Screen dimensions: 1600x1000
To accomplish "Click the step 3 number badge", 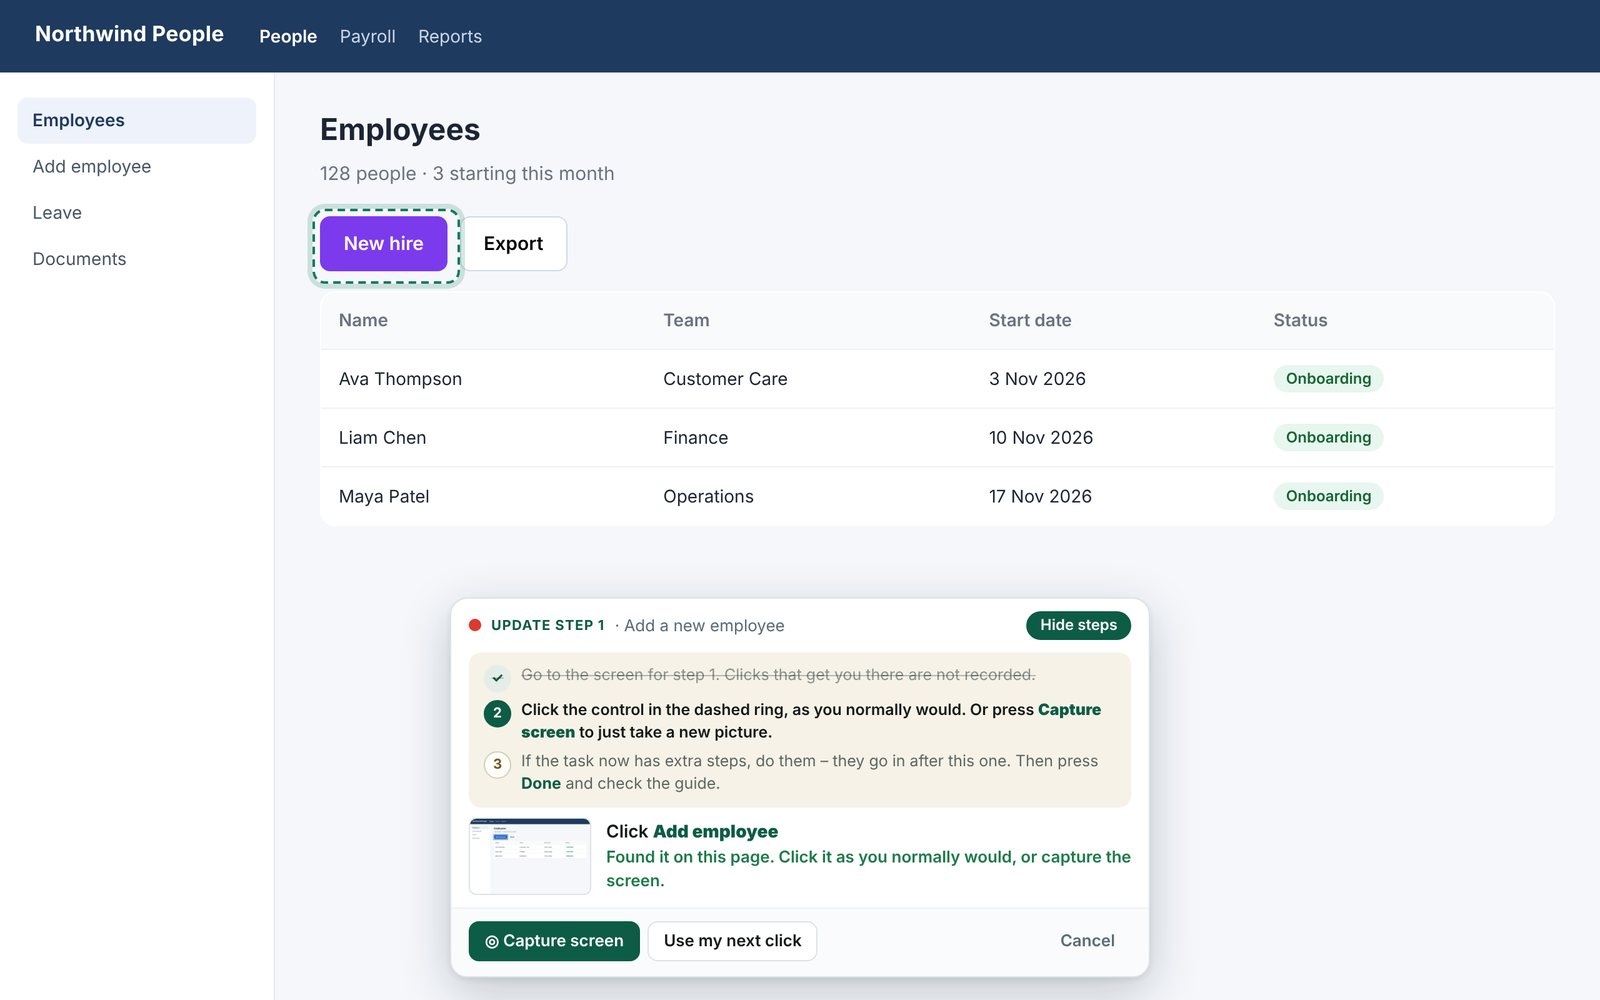I will point(497,764).
